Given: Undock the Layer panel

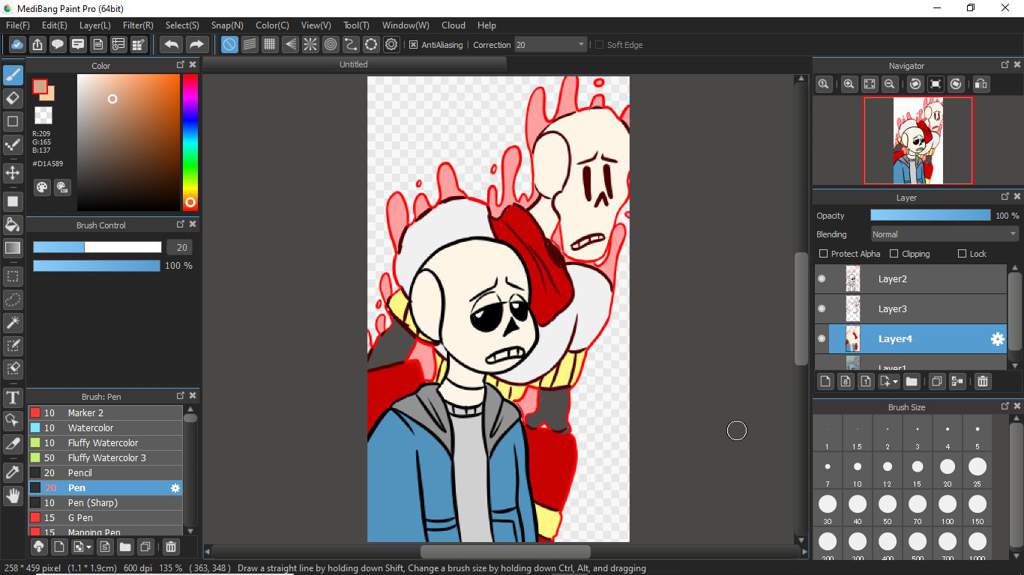Looking at the screenshot, I should pos(1004,197).
